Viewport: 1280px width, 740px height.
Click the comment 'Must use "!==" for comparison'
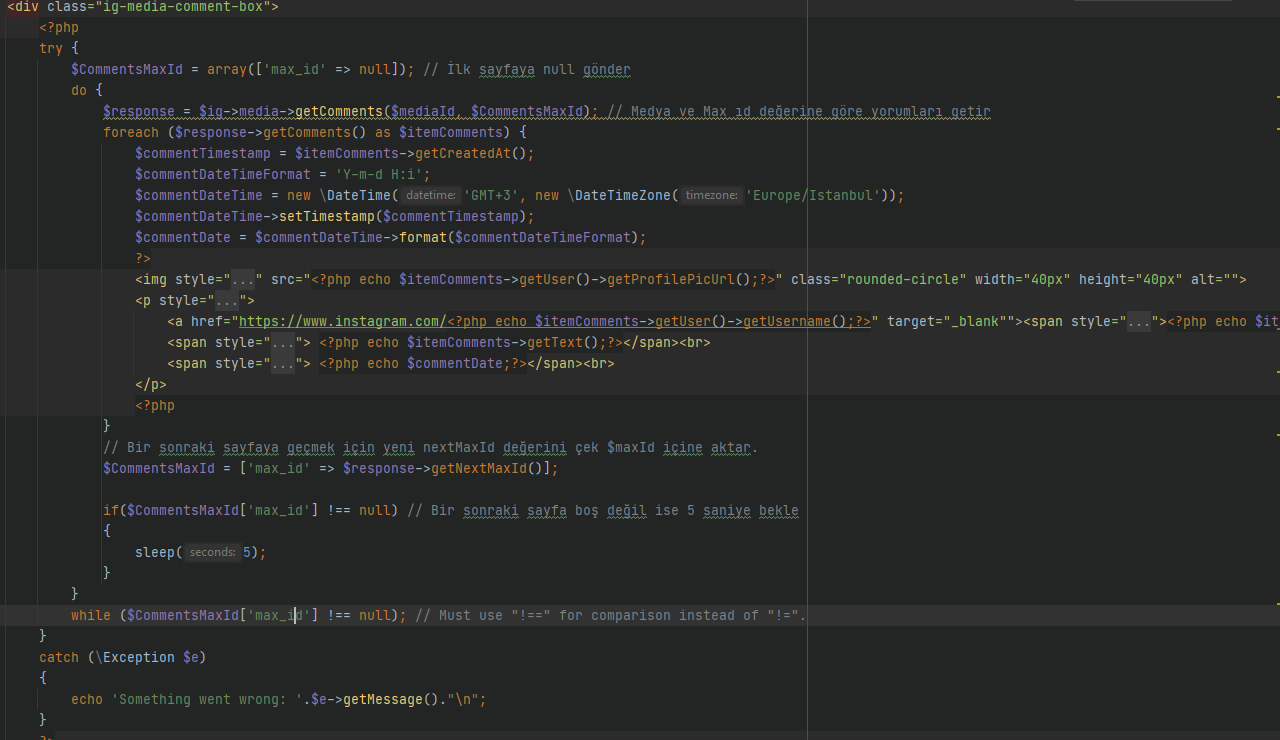click(x=611, y=616)
